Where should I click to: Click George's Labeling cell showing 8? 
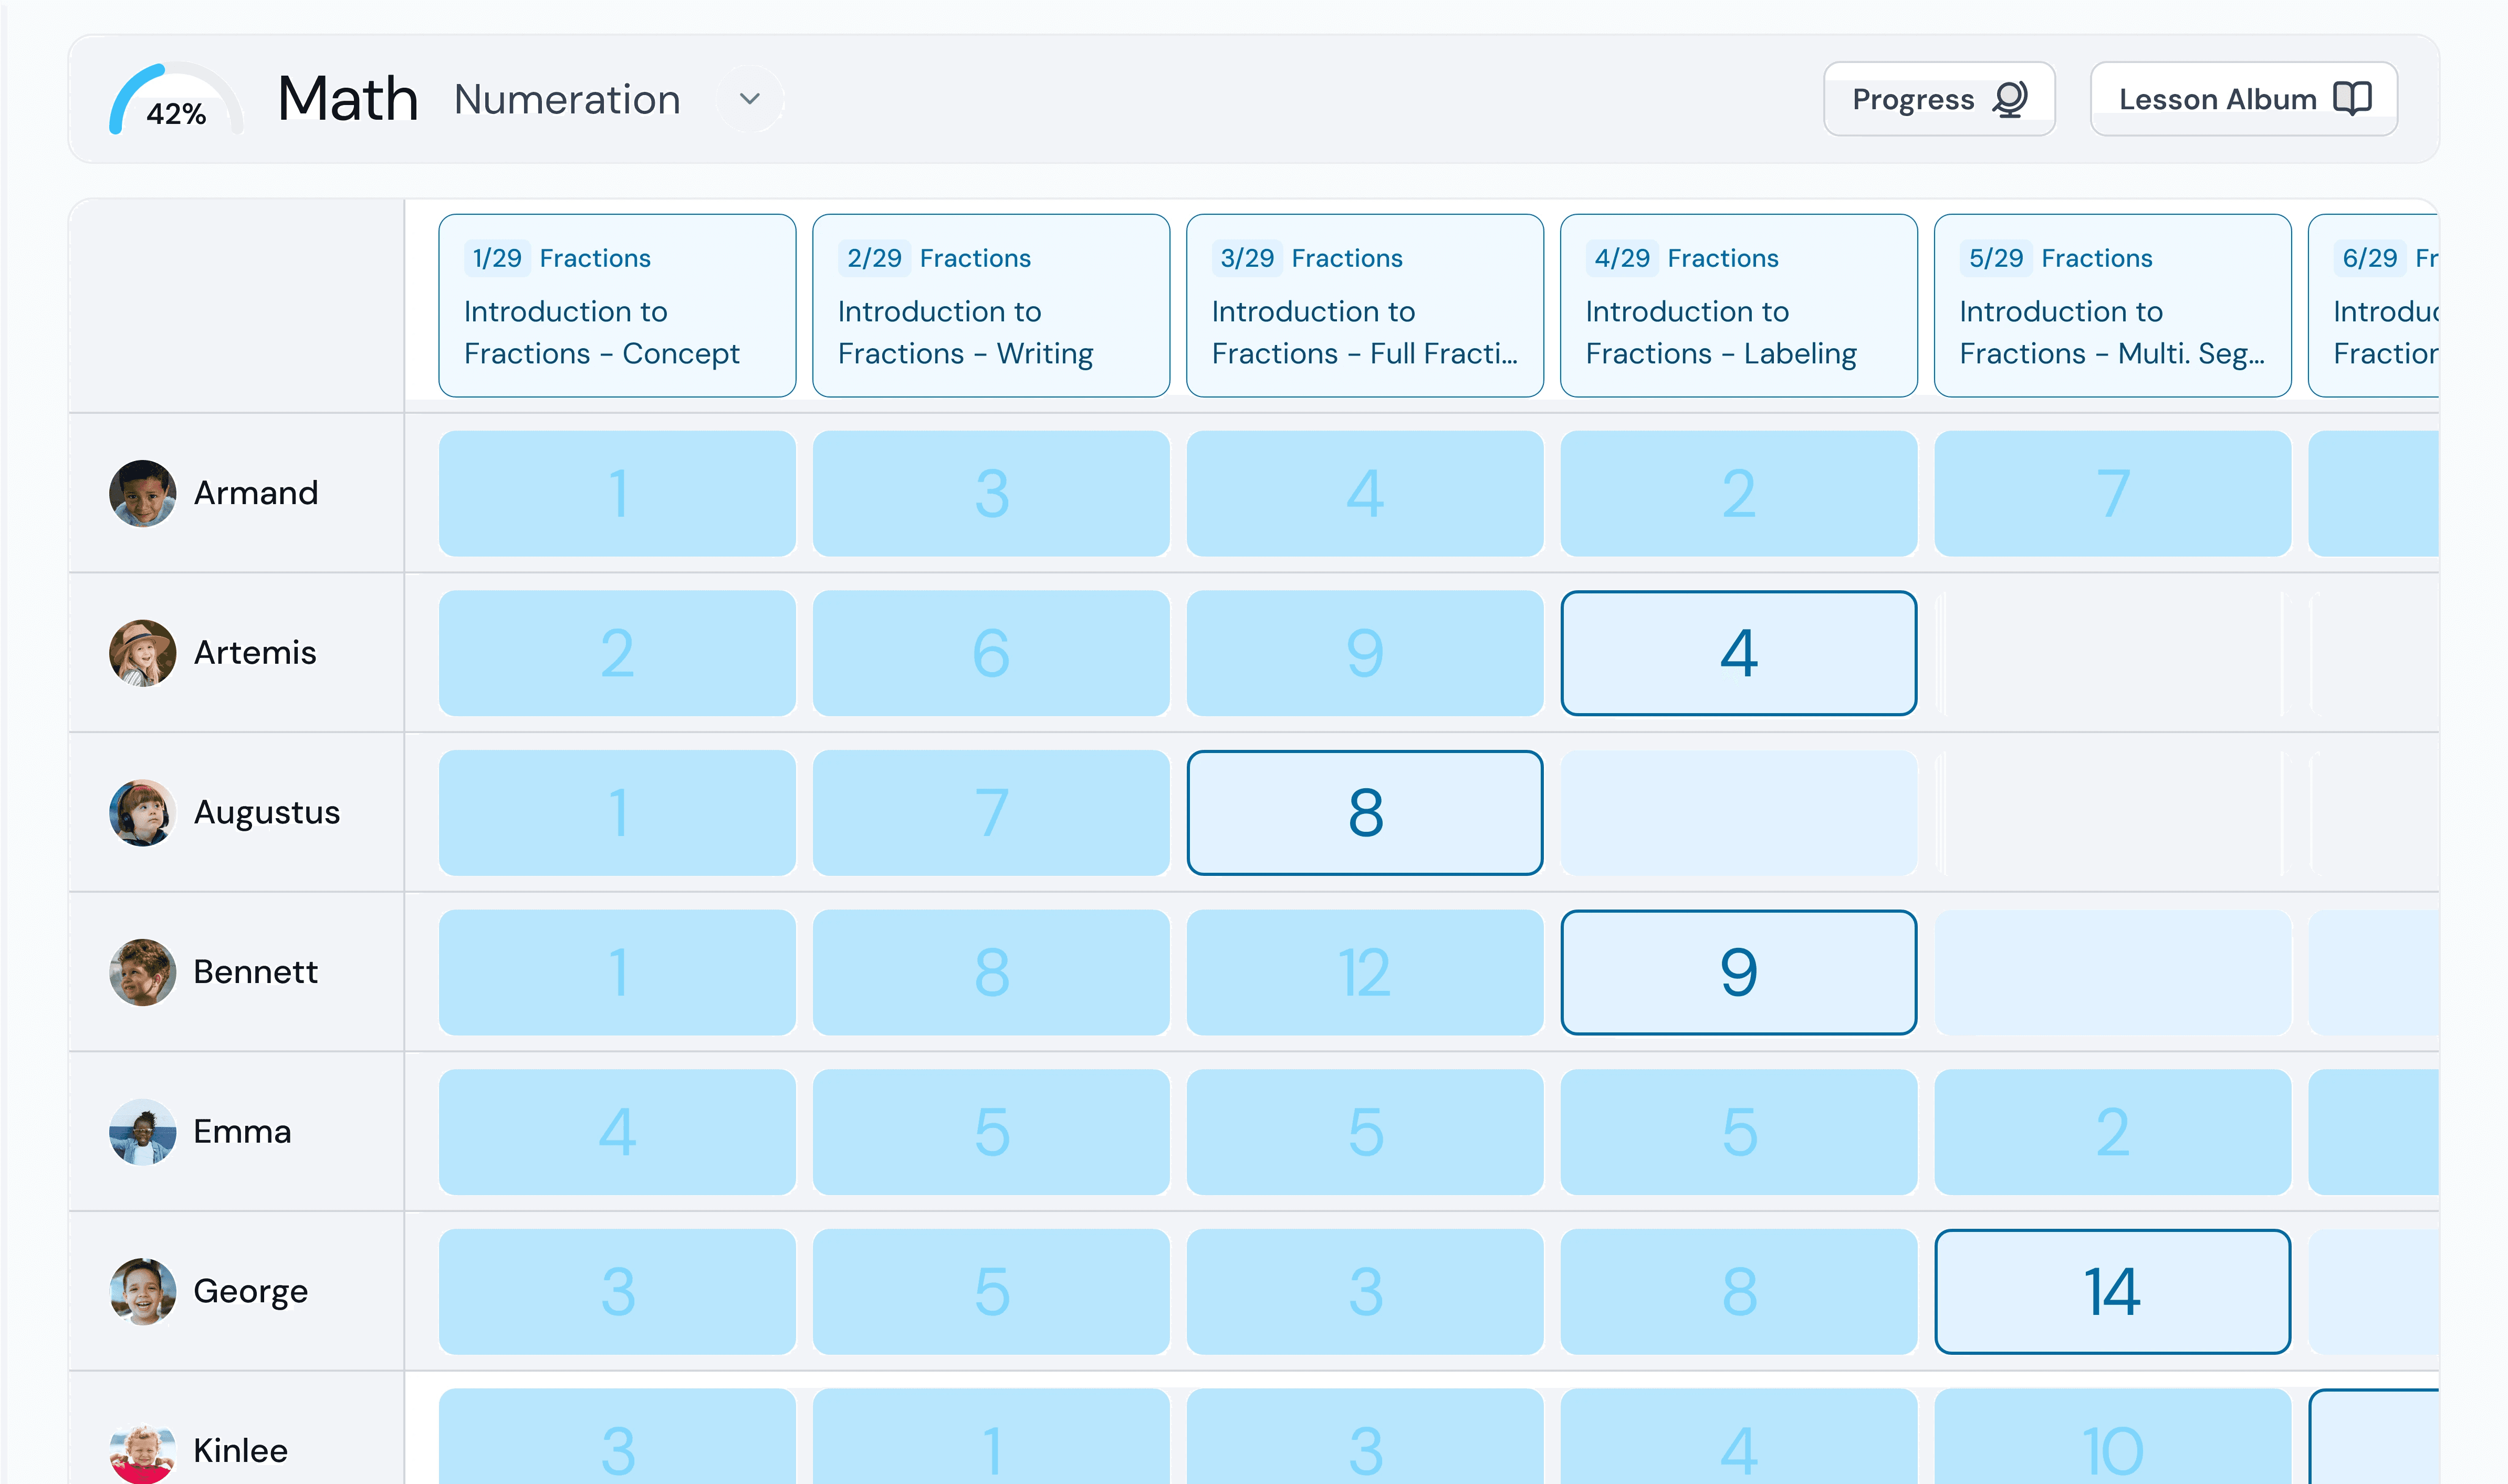pos(1739,1292)
